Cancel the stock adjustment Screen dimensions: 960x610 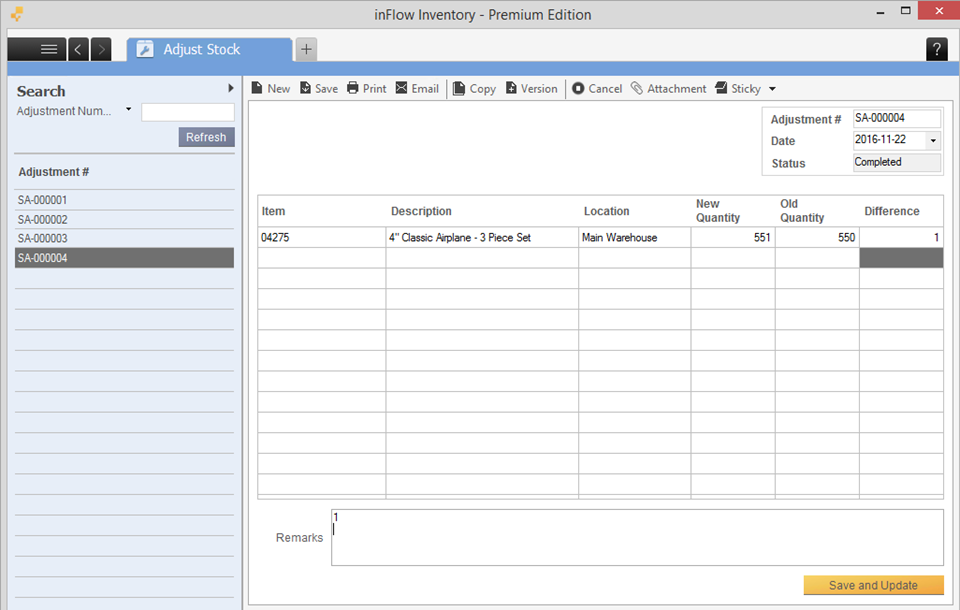[x=597, y=89]
